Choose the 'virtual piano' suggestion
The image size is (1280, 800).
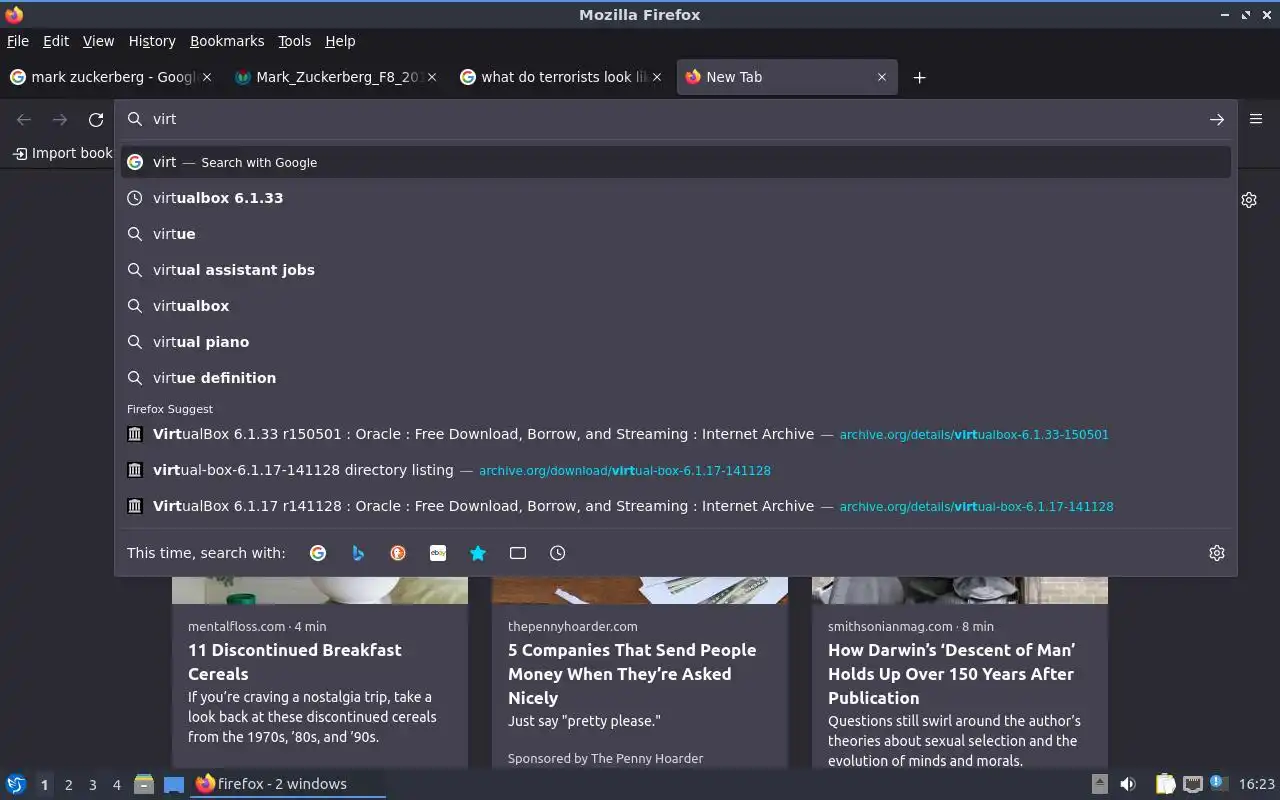(x=675, y=342)
